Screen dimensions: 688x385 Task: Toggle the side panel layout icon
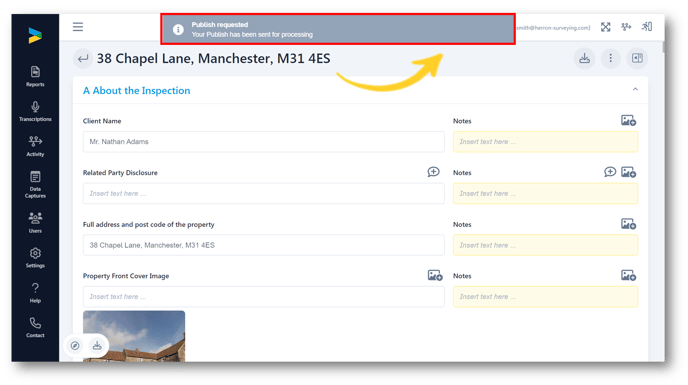pyautogui.click(x=637, y=58)
